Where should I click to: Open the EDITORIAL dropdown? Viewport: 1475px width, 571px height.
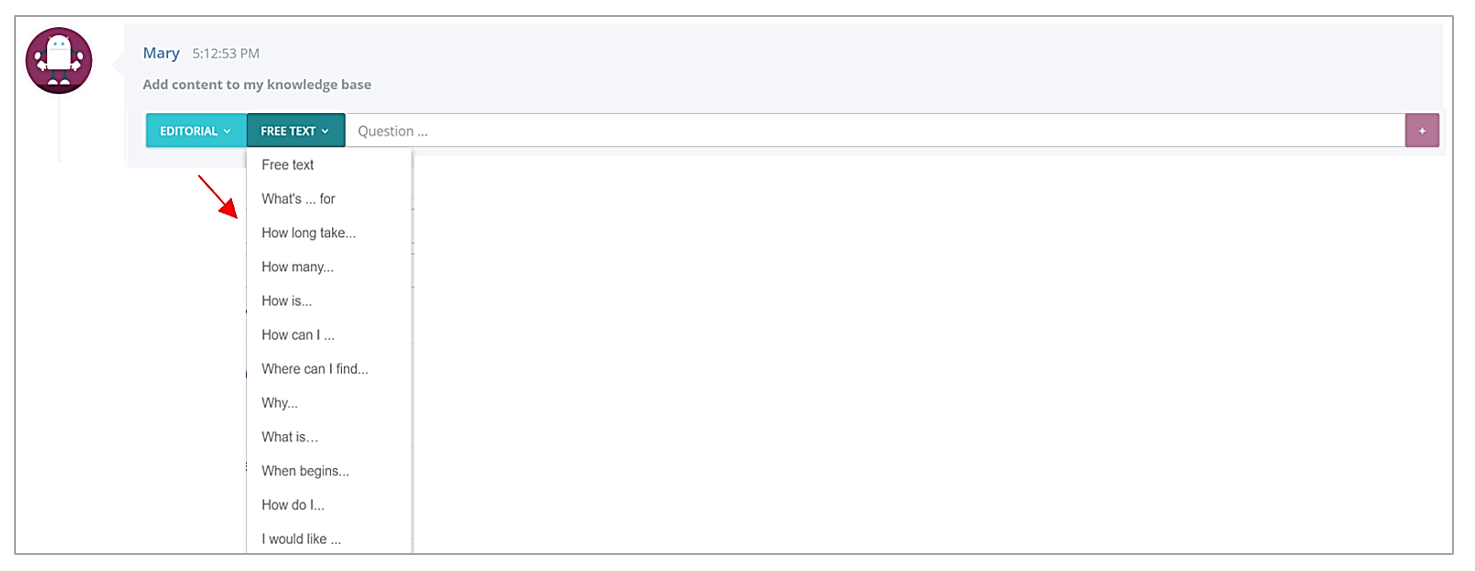tap(196, 131)
